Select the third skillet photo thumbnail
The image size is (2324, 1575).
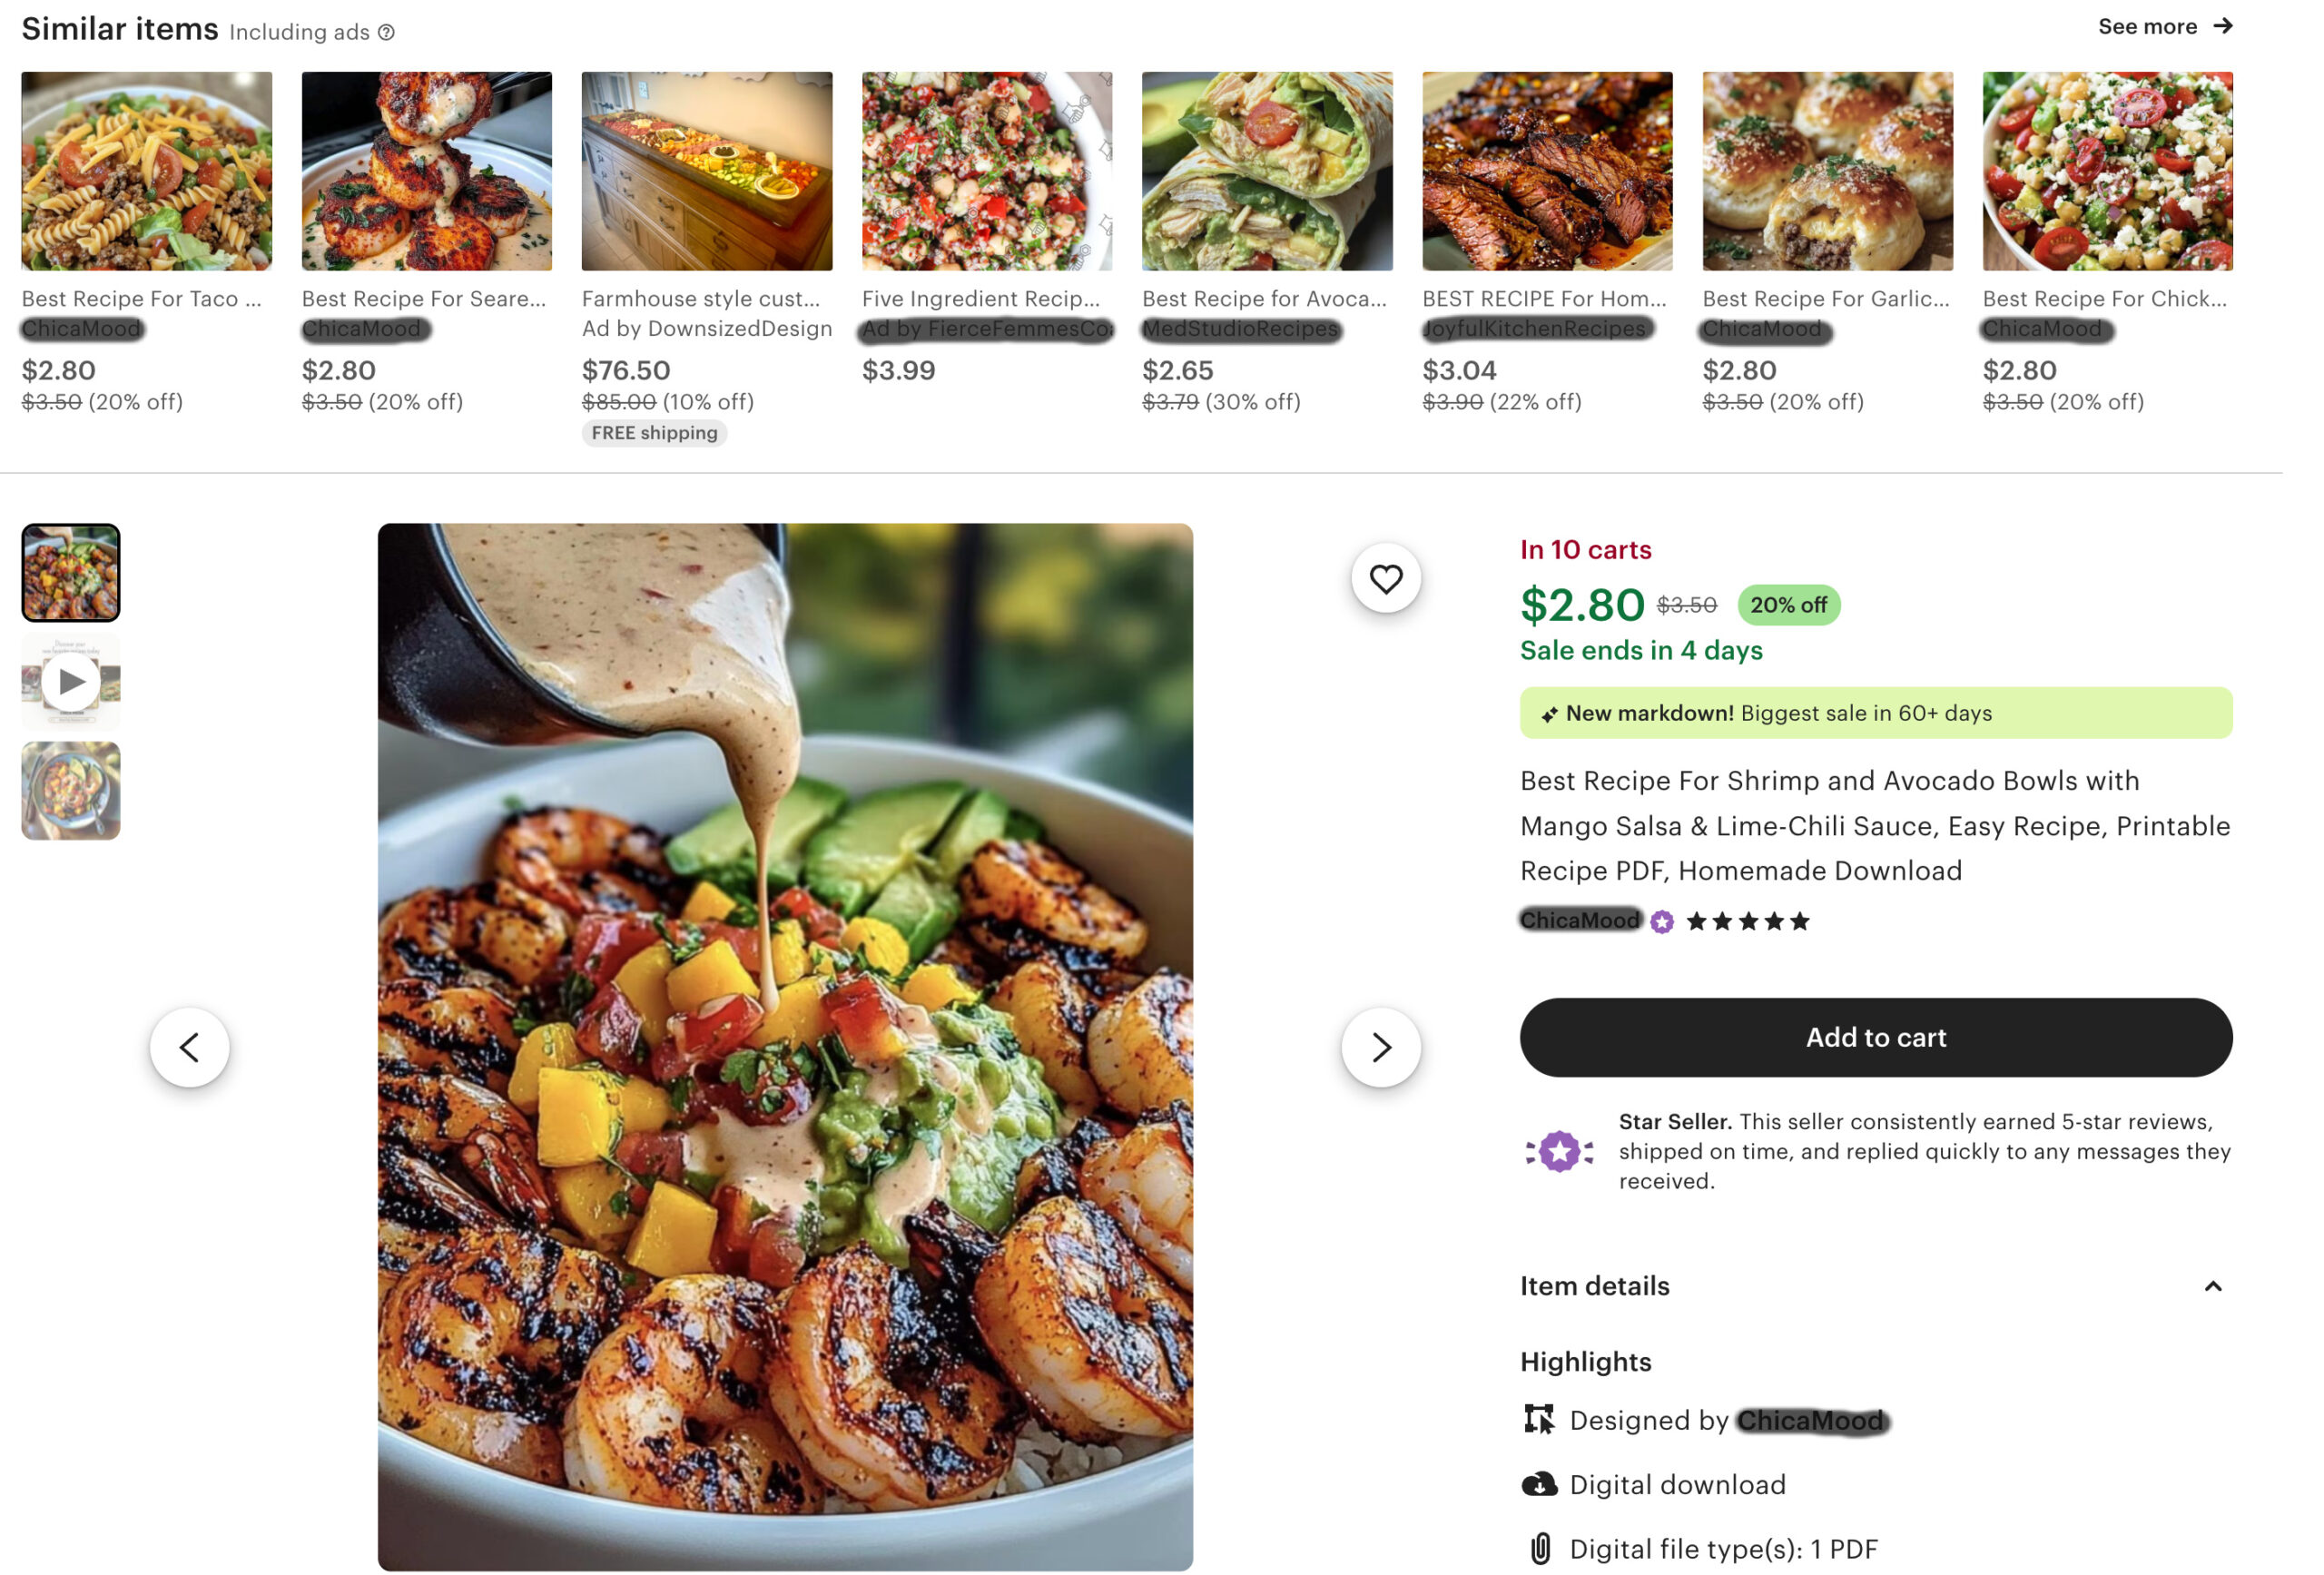tap(70, 790)
